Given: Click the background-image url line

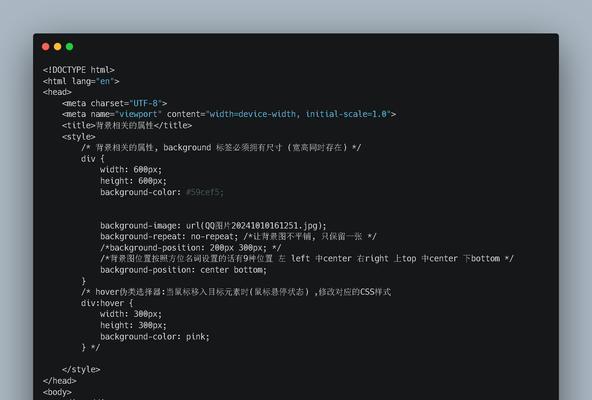Looking at the screenshot, I should [213, 225].
